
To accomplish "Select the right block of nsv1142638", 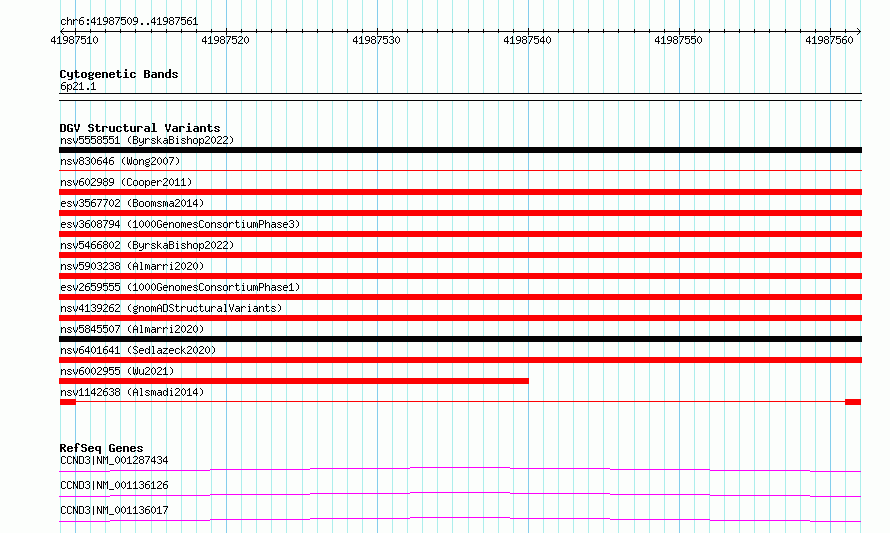I will click(853, 402).
